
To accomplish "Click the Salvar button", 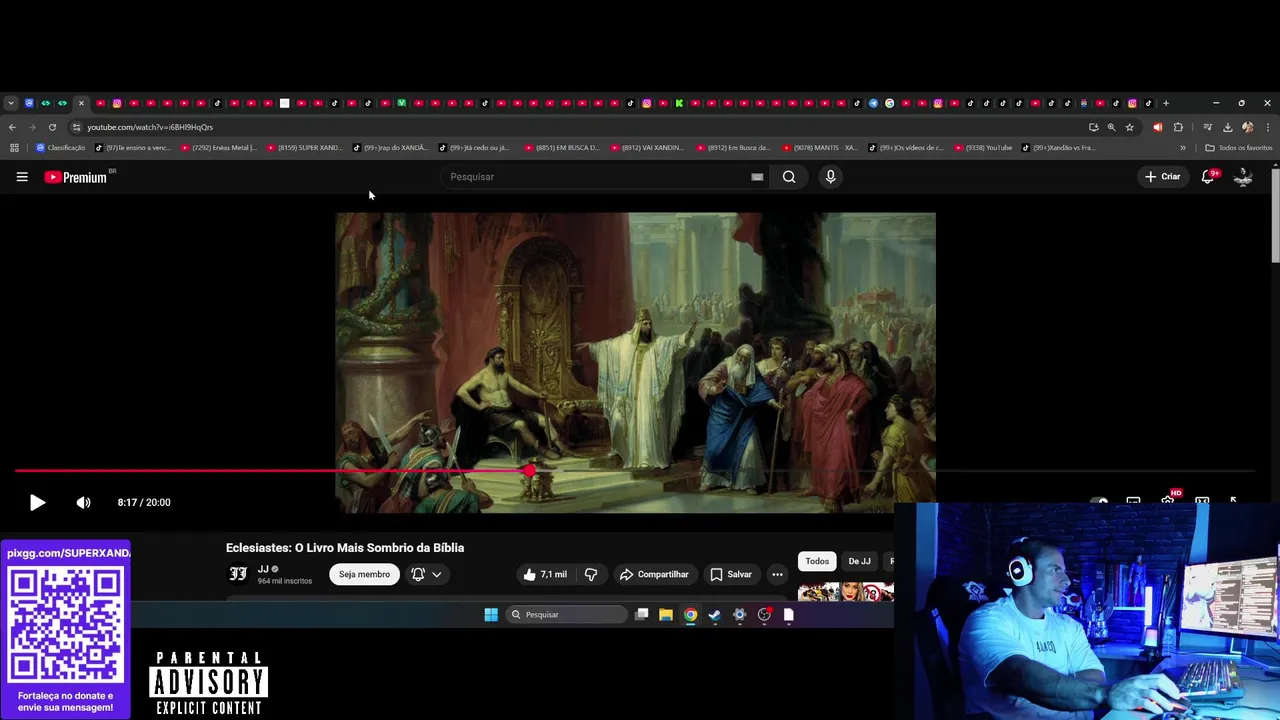I will [730, 574].
